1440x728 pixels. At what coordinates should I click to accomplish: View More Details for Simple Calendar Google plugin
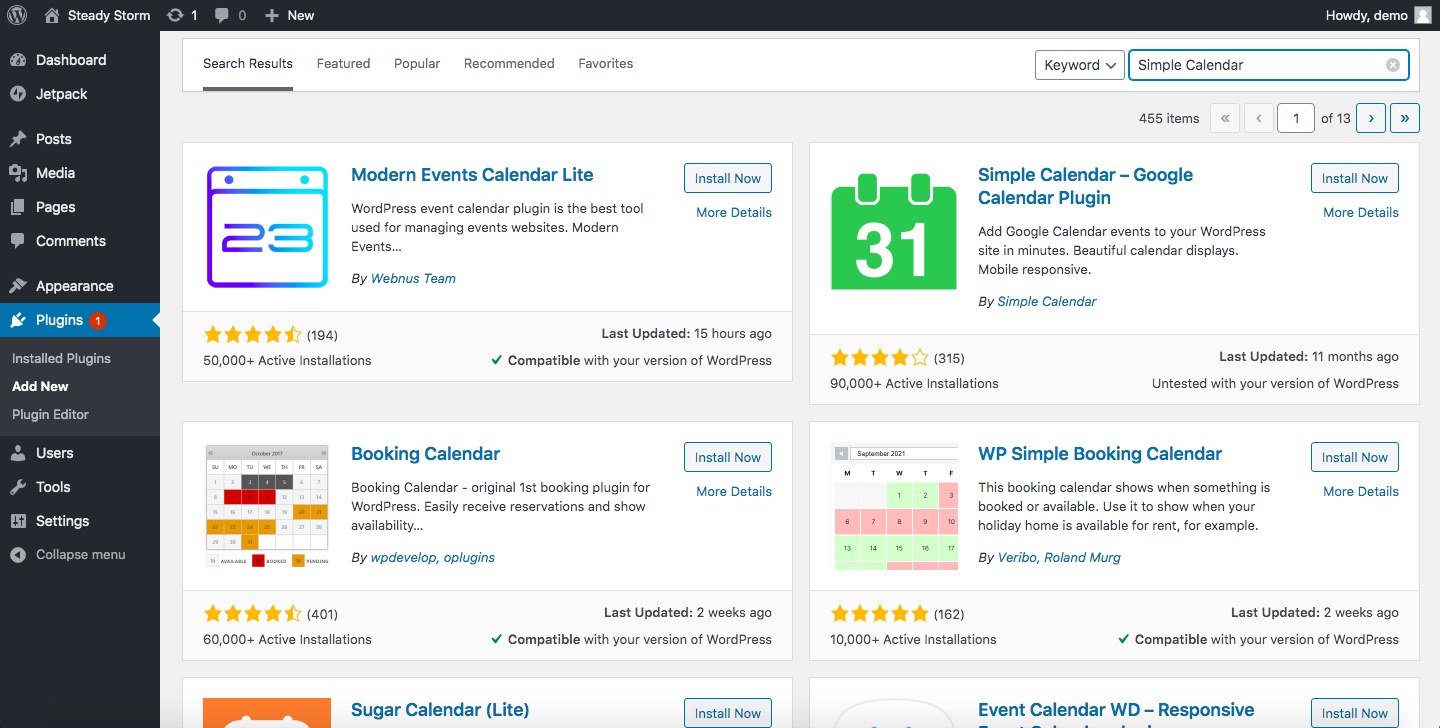pyautogui.click(x=1361, y=212)
